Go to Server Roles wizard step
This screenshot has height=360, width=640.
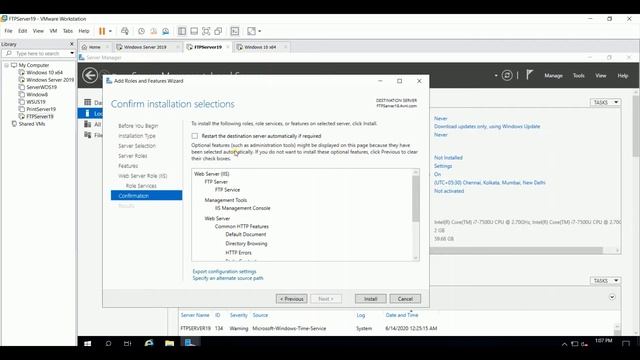coord(133,156)
